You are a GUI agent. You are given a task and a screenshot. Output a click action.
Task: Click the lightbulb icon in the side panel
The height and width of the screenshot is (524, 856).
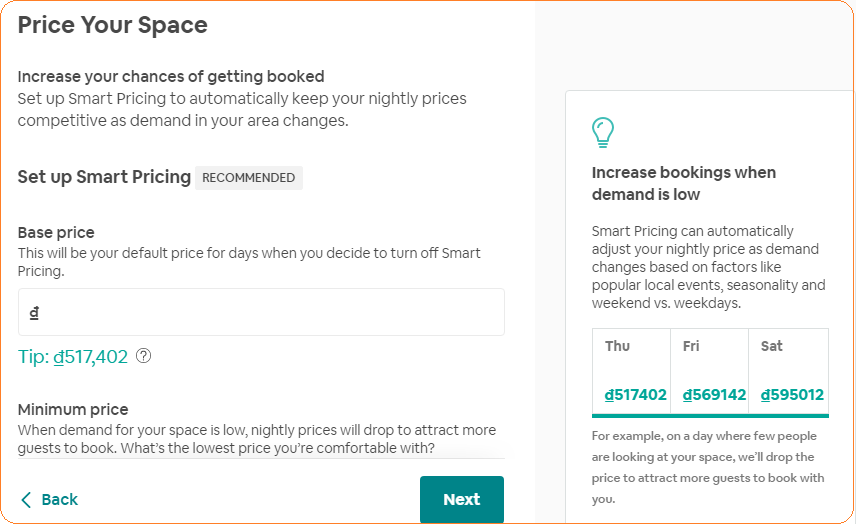[603, 132]
